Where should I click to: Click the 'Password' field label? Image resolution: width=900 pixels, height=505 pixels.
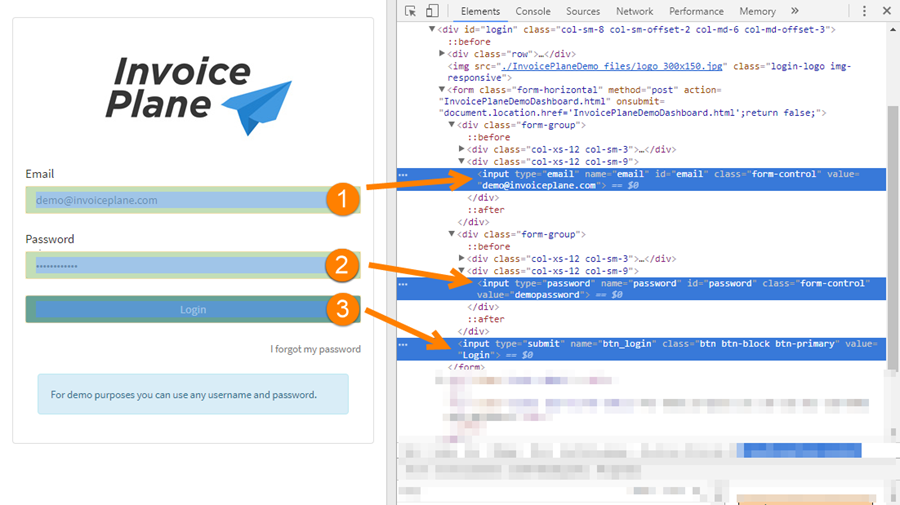[x=50, y=239]
